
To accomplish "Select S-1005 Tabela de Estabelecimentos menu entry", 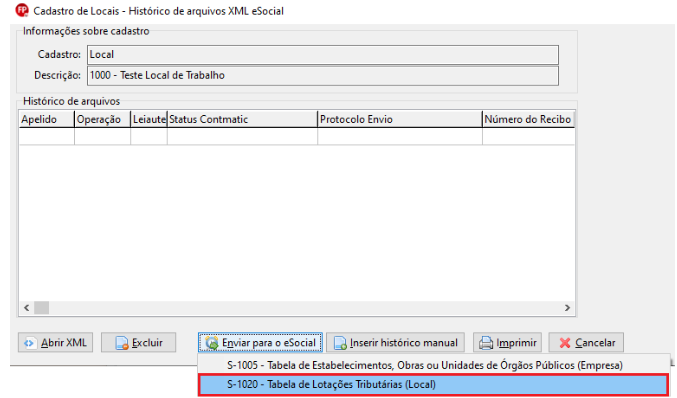I will tap(433, 365).
